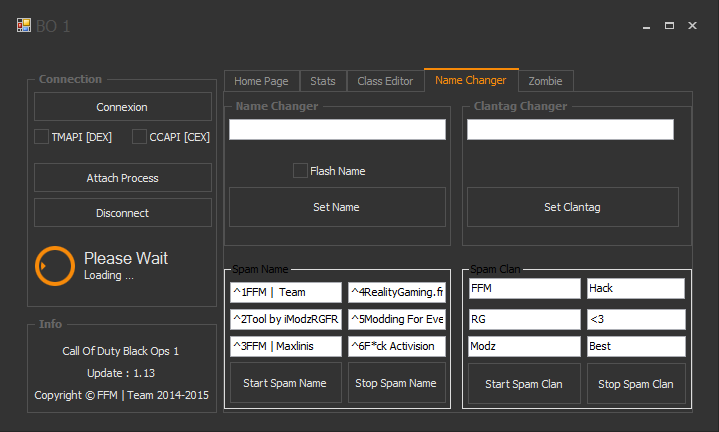Edit the ^6F*ck Activision field

pyautogui.click(x=397, y=346)
